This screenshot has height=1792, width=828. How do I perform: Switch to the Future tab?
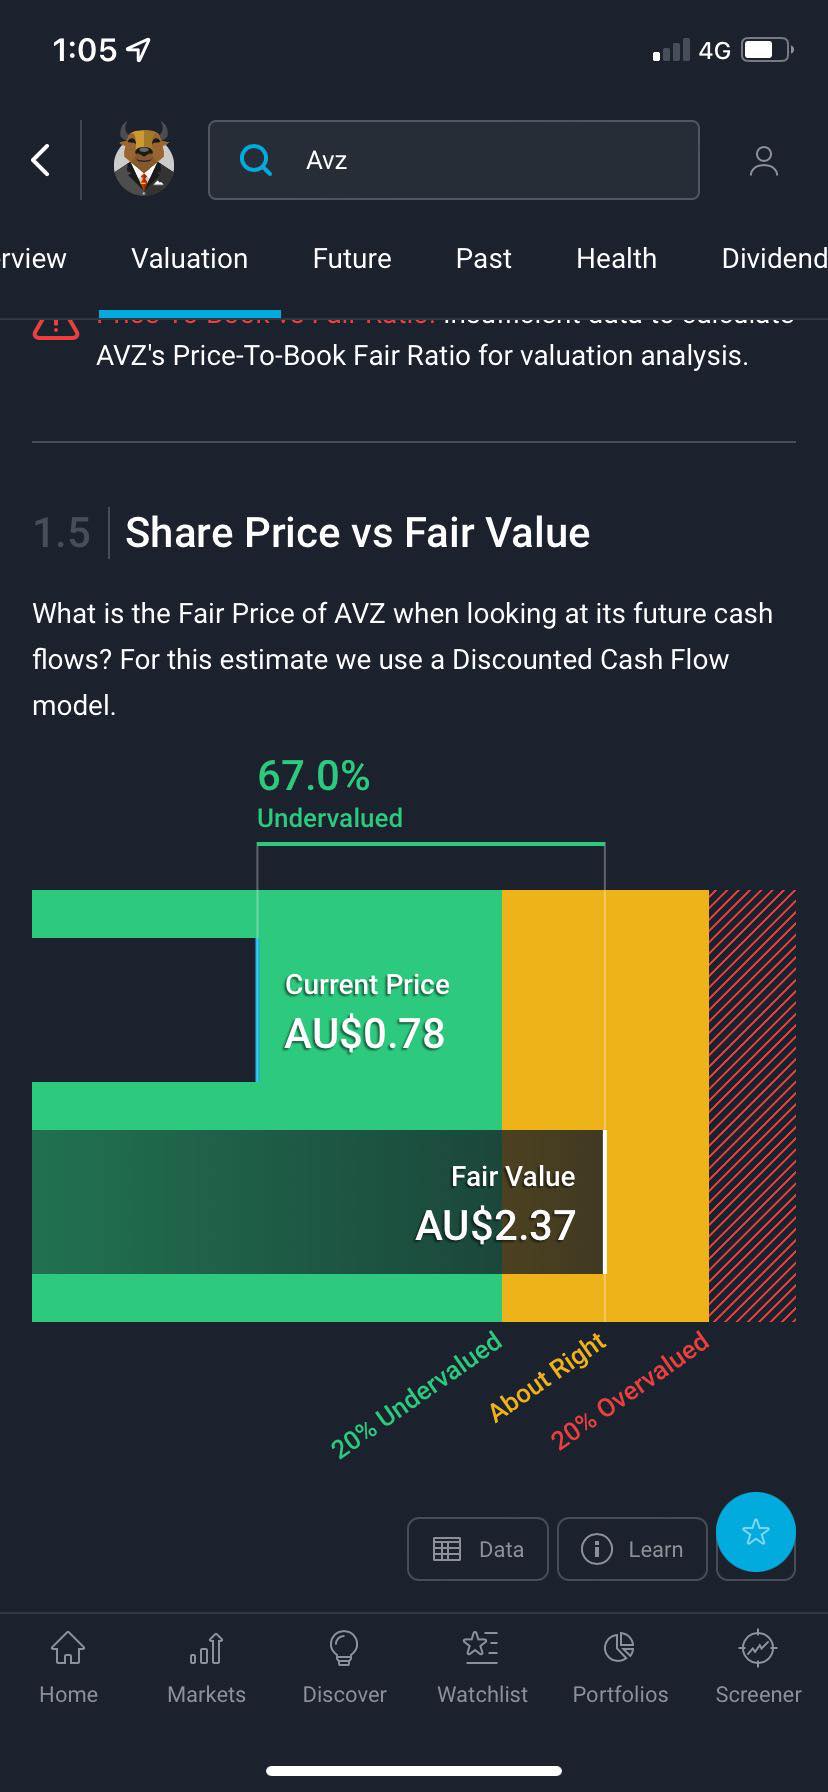coord(352,258)
